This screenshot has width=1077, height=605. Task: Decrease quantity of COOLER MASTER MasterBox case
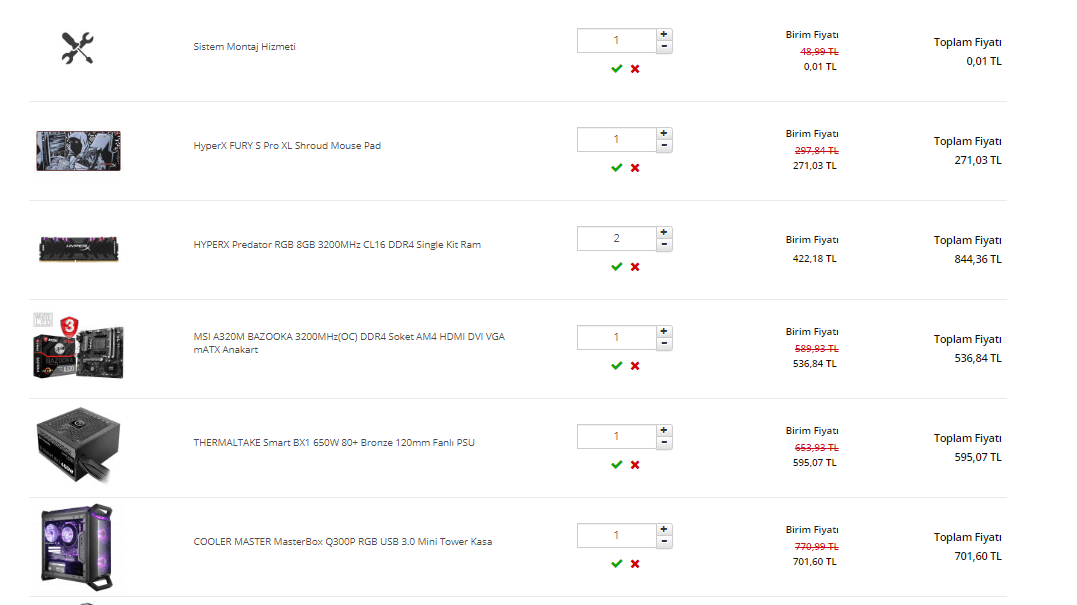tap(664, 542)
